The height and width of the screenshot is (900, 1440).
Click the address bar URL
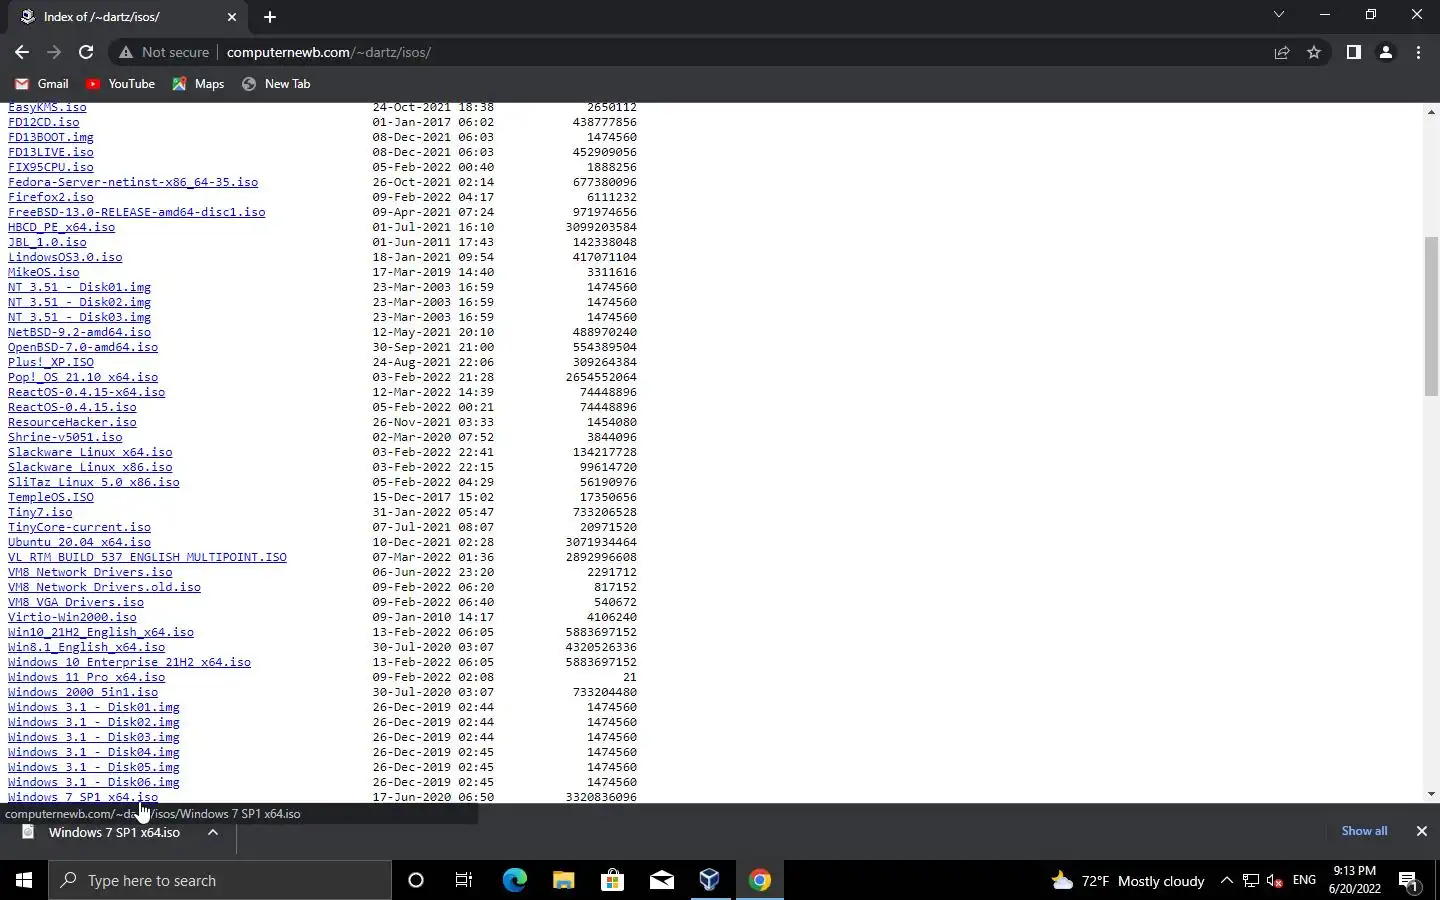click(x=328, y=52)
